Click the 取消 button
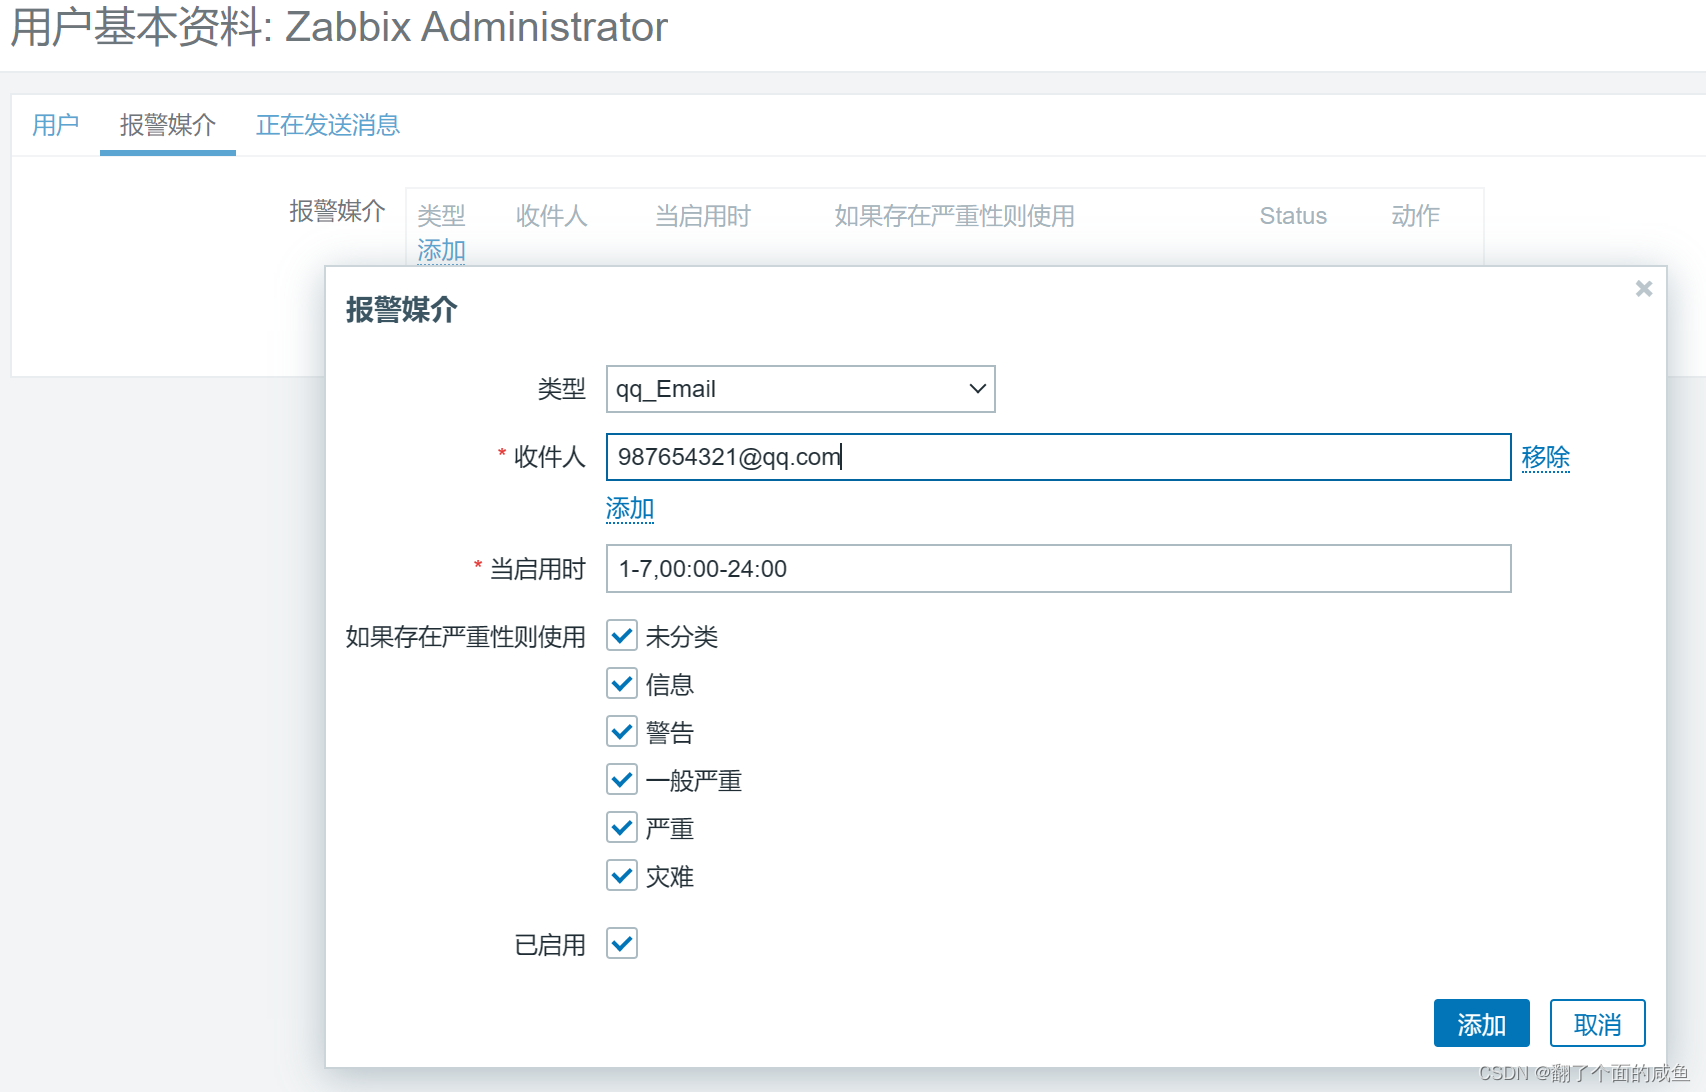Image resolution: width=1706 pixels, height=1092 pixels. 1597,1023
